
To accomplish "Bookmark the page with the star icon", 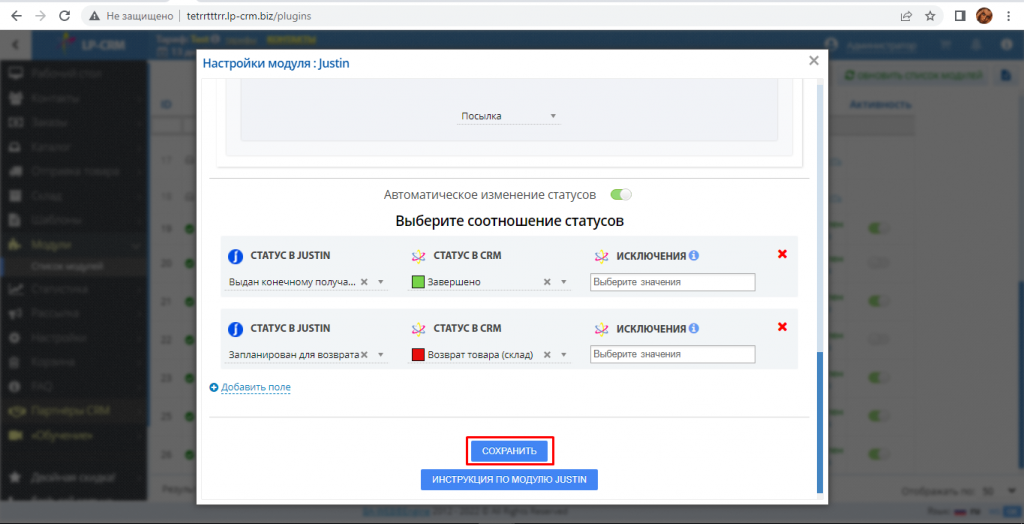I will point(930,16).
